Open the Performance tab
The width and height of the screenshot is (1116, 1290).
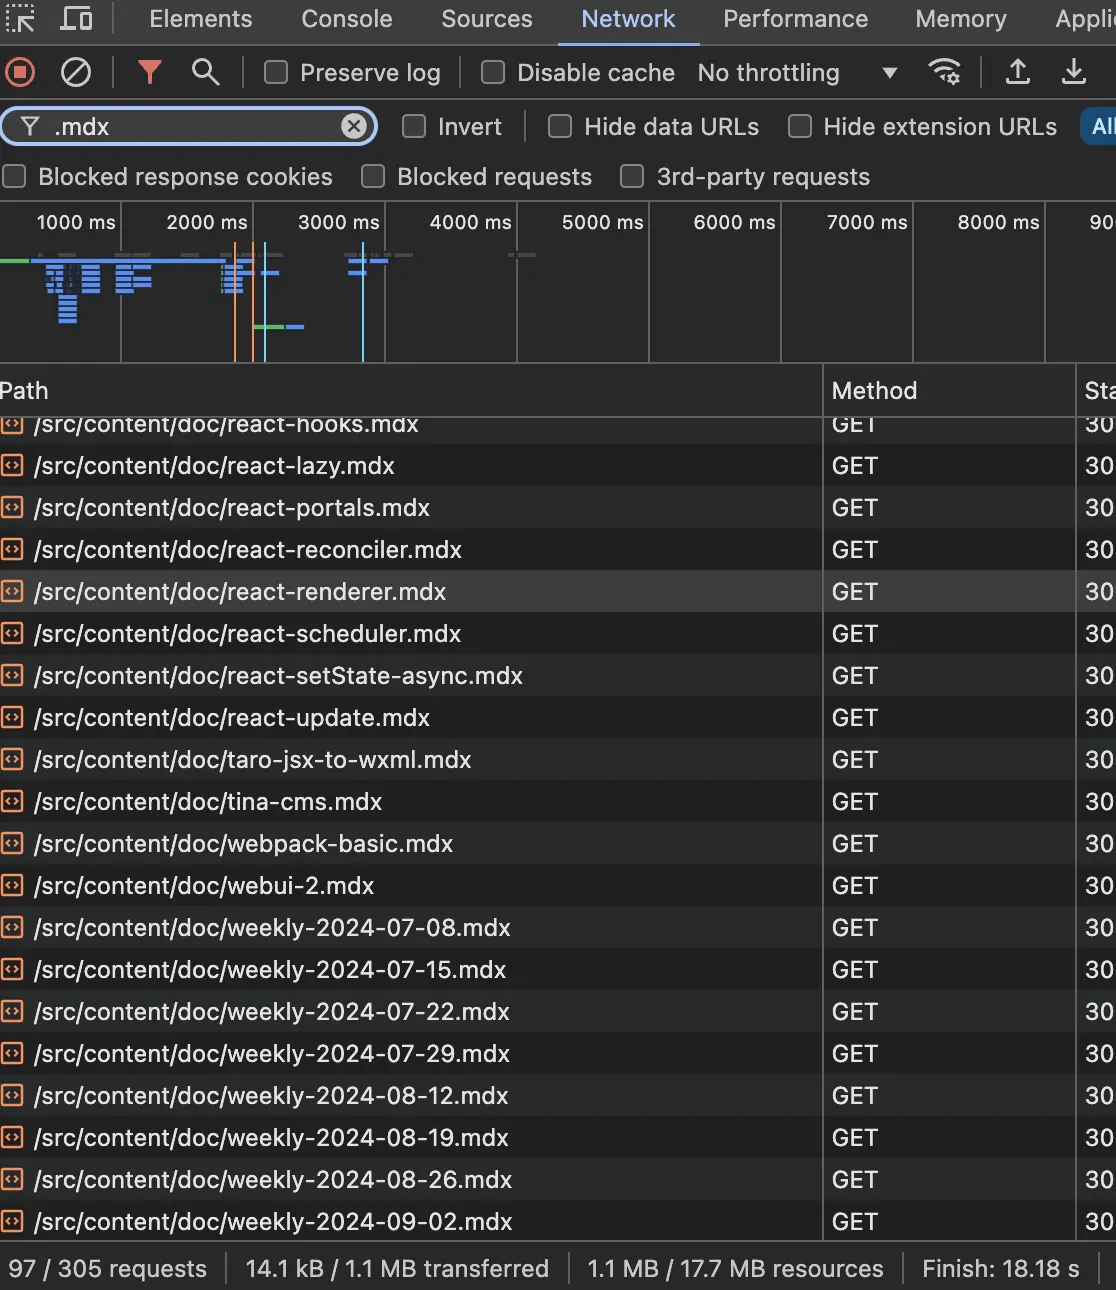click(x=795, y=19)
